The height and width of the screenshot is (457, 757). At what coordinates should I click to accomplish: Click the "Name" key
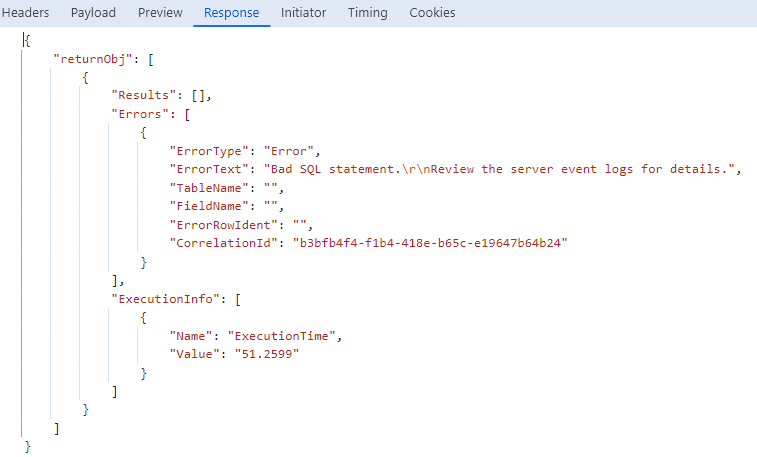191,336
